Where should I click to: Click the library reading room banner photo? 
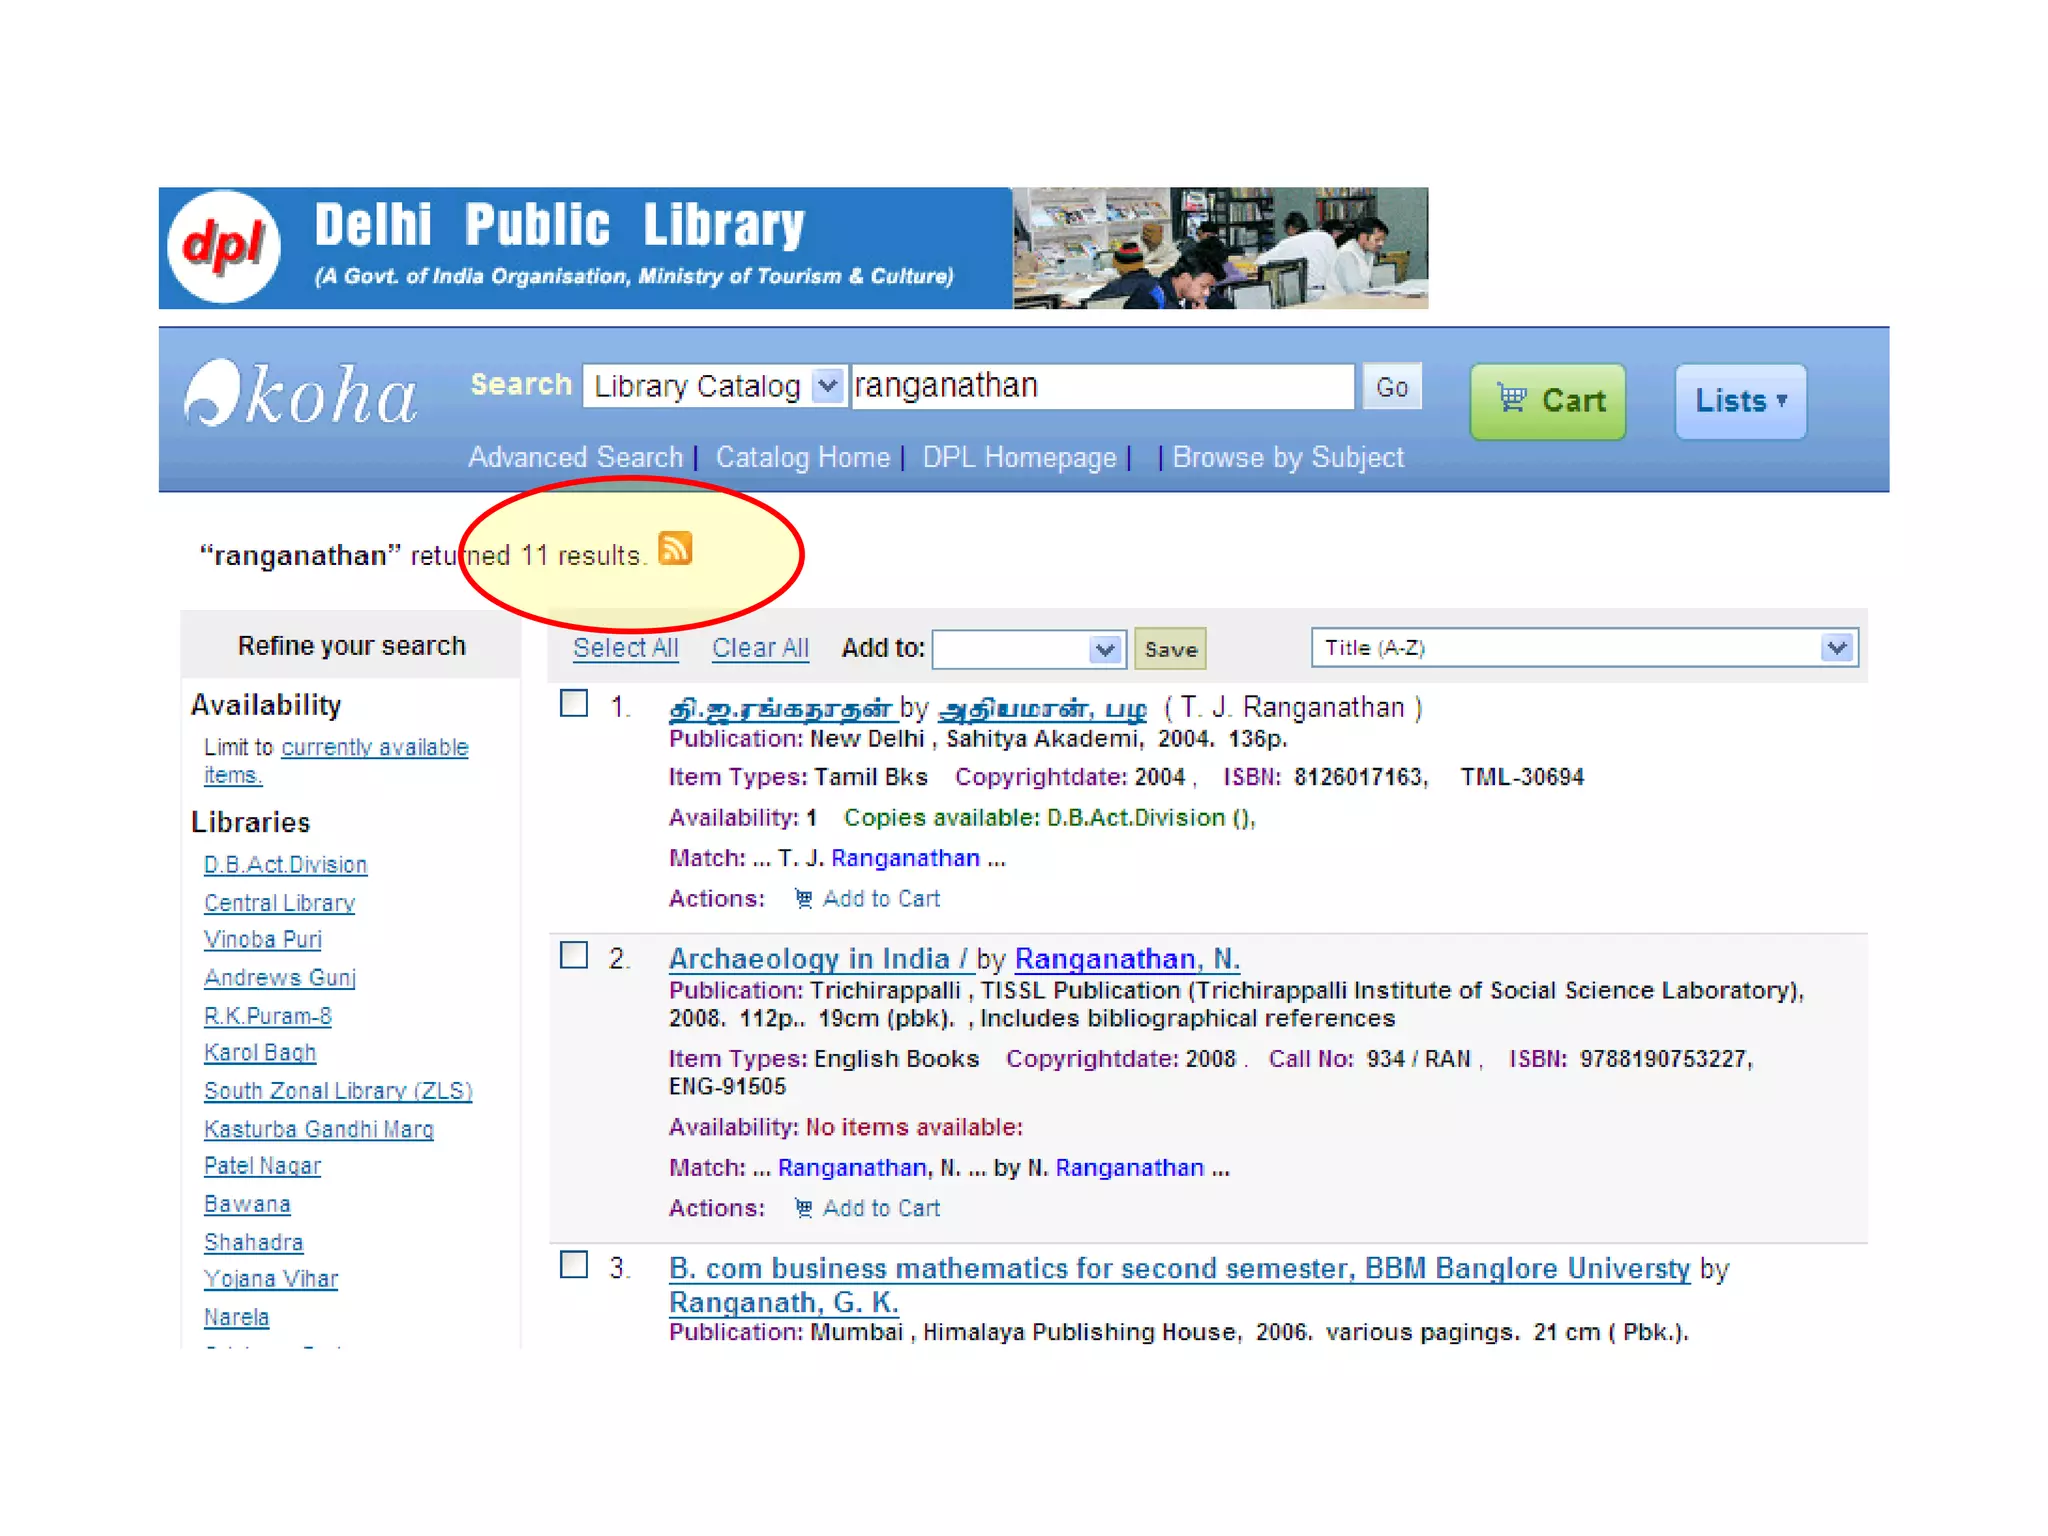[1220, 247]
